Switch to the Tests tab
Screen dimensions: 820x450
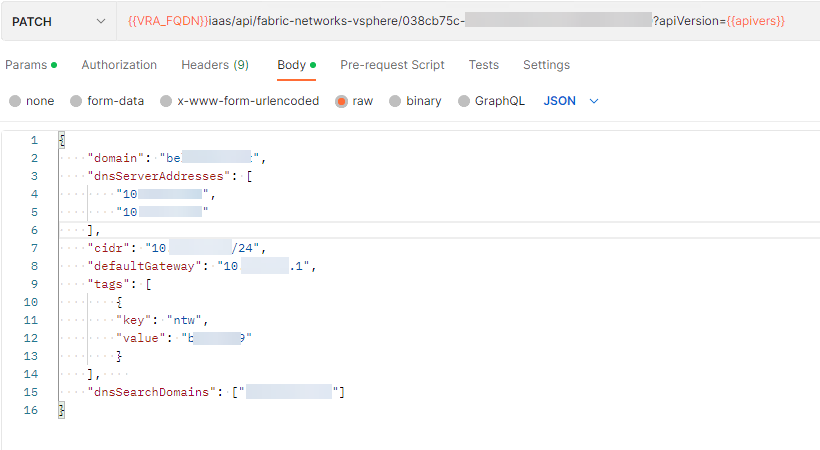click(484, 65)
